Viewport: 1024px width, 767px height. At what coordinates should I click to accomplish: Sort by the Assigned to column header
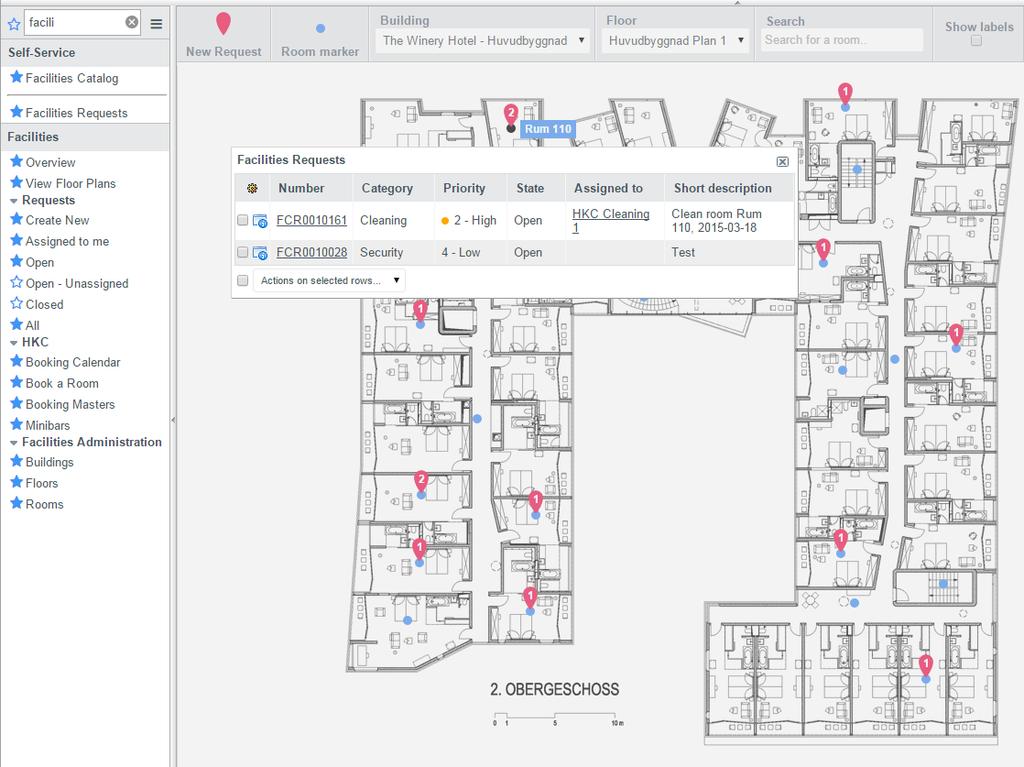(x=608, y=188)
